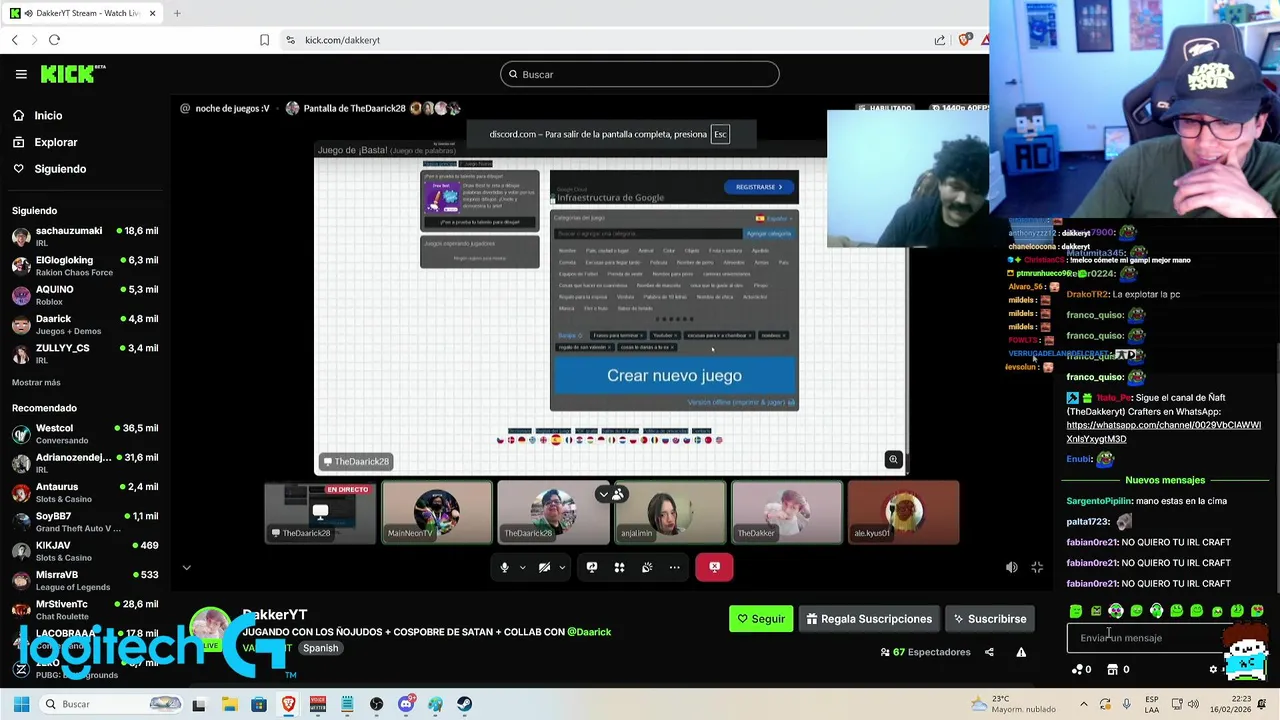The image size is (1280, 720).
Task: Click the browser share page icon
Action: pos(940,40)
